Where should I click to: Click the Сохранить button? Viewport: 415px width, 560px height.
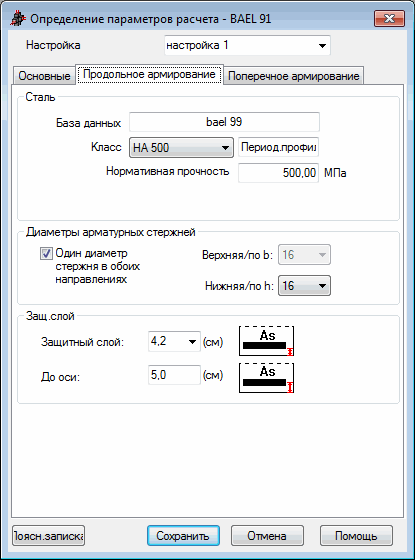click(x=183, y=536)
